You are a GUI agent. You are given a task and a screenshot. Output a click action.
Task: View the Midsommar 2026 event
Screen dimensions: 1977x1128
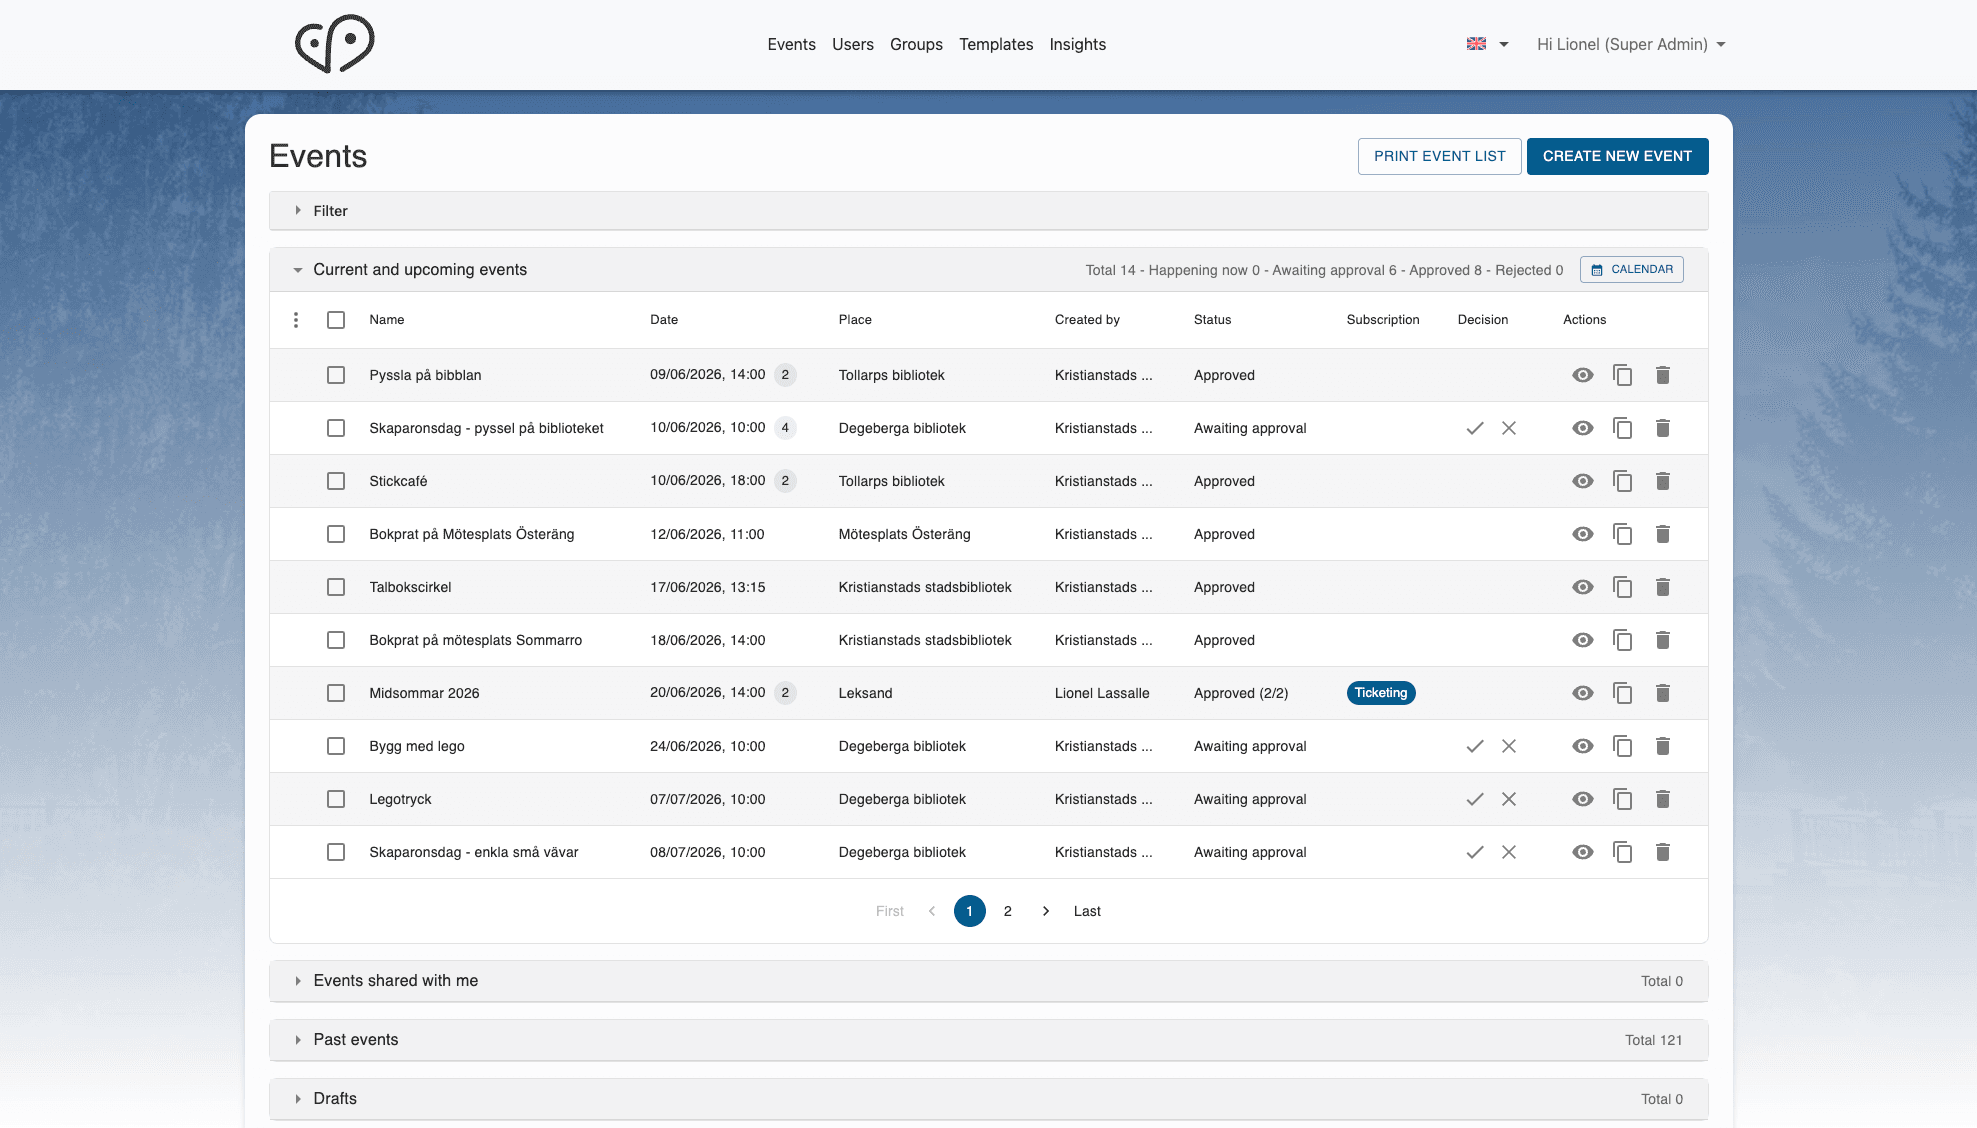1582,693
